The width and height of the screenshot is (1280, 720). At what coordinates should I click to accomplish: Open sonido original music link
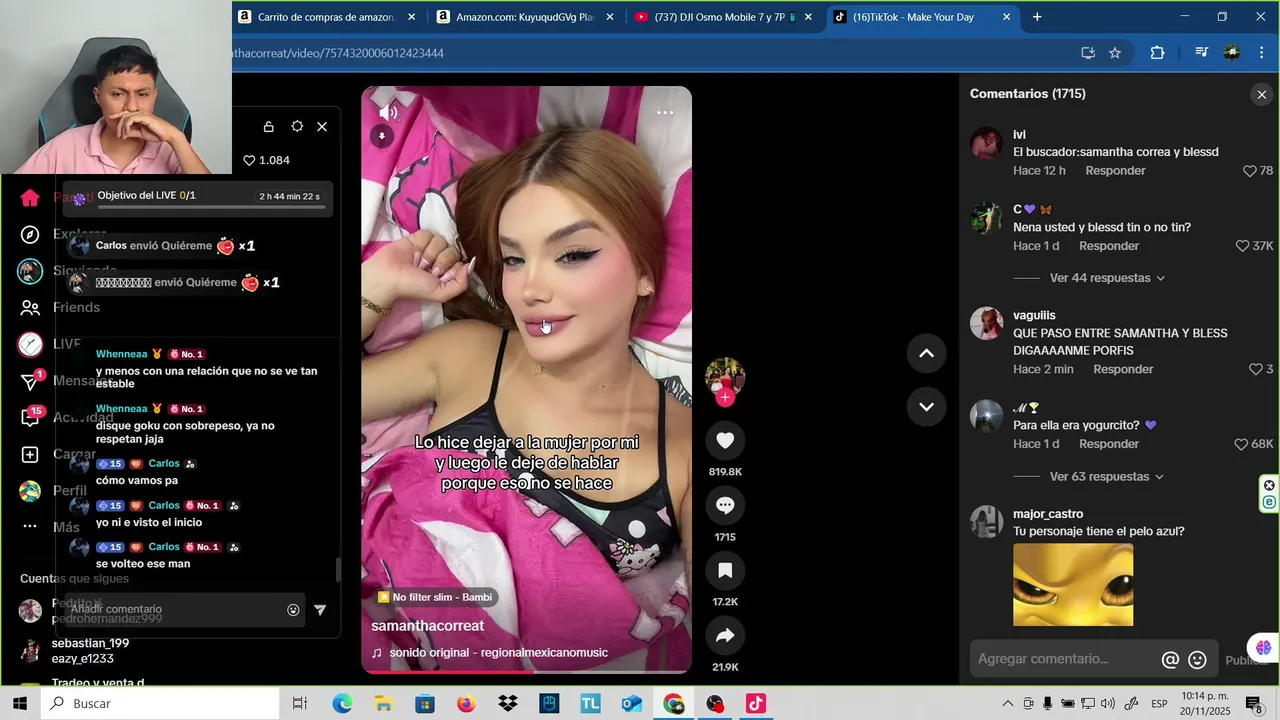click(x=490, y=653)
